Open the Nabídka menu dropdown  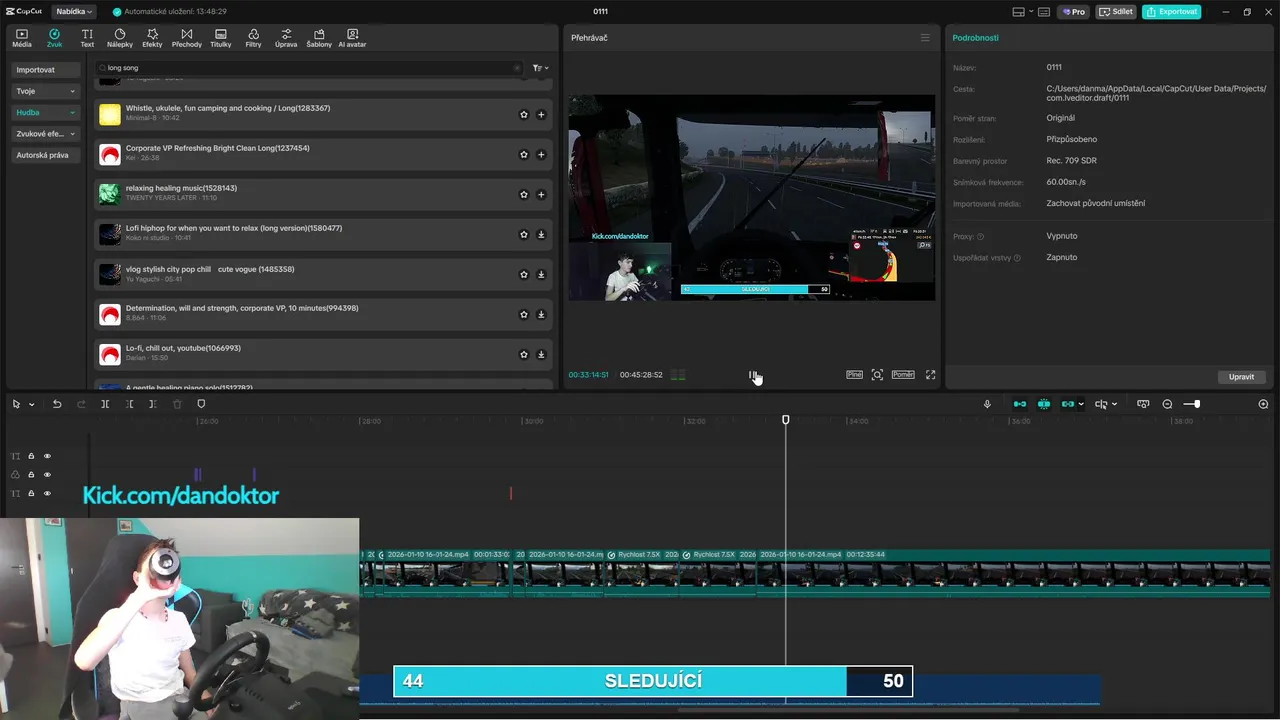[74, 12]
